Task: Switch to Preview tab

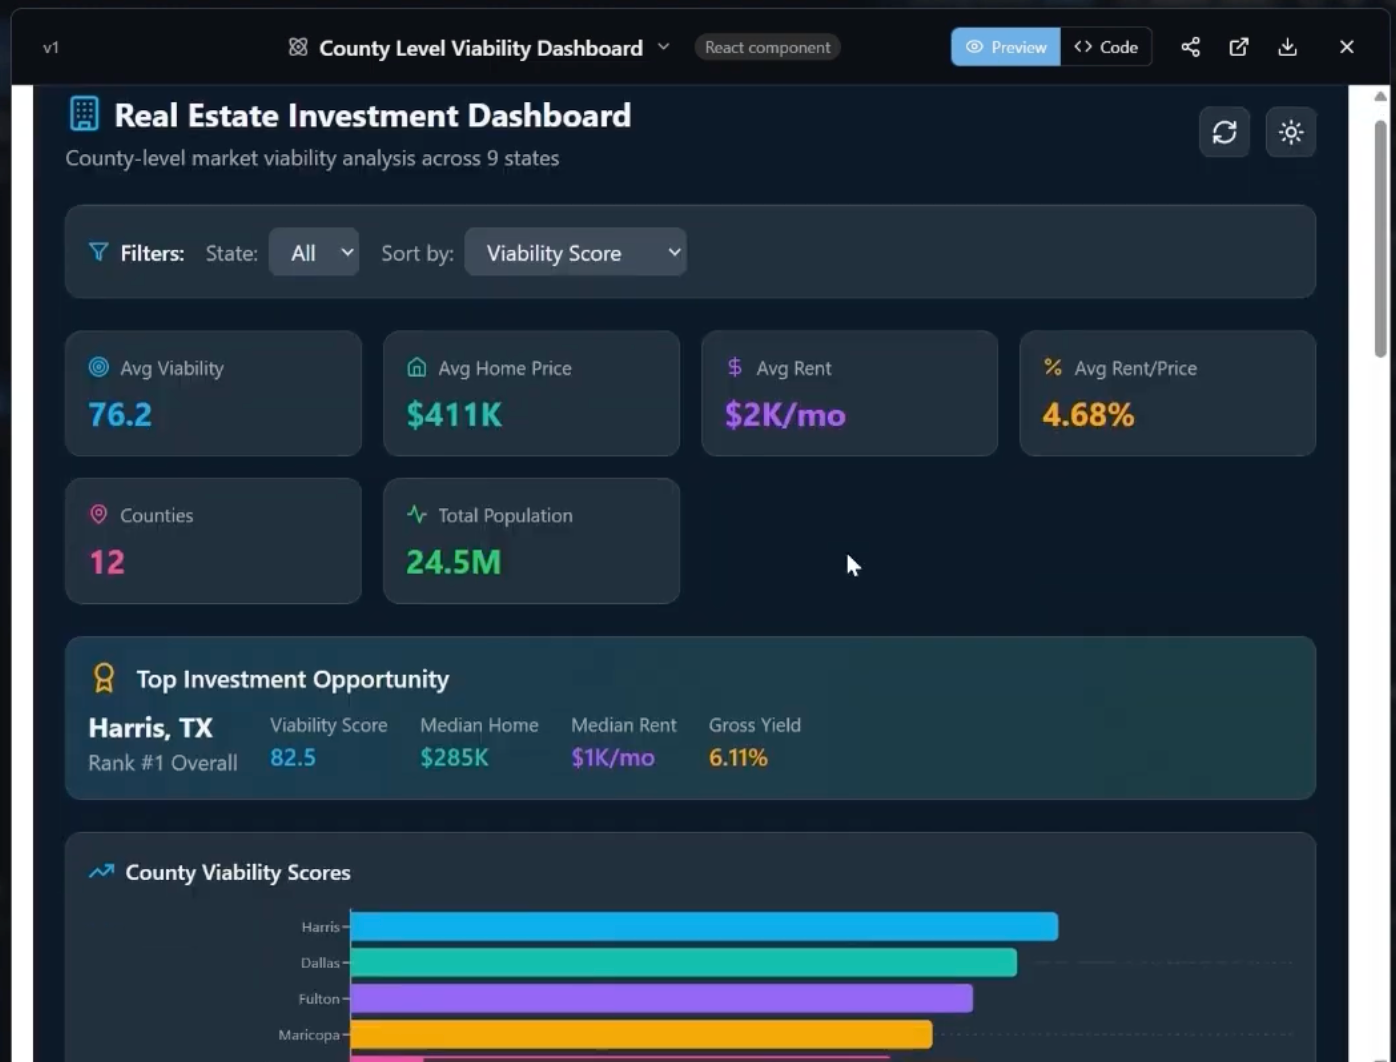Action: [x=1006, y=47]
